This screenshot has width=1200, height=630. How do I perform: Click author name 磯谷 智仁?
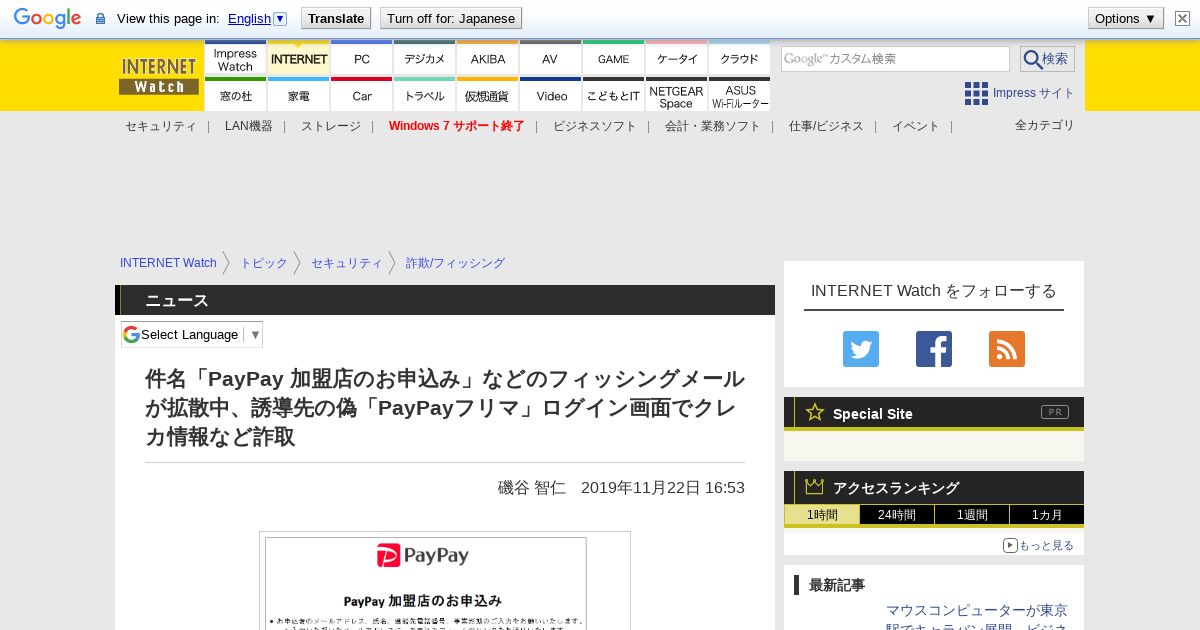532,488
